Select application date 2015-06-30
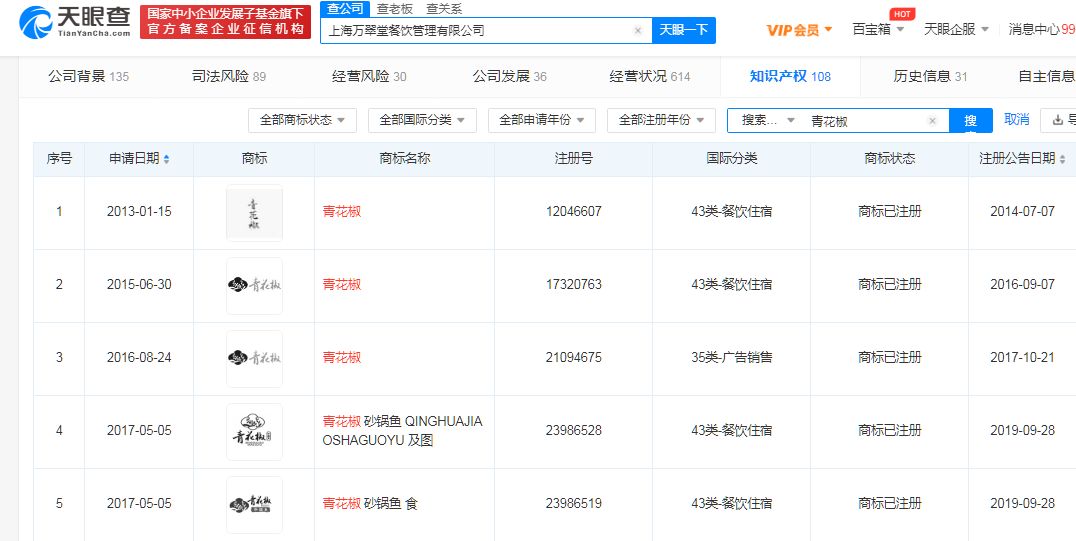This screenshot has width=1076, height=541. (139, 284)
